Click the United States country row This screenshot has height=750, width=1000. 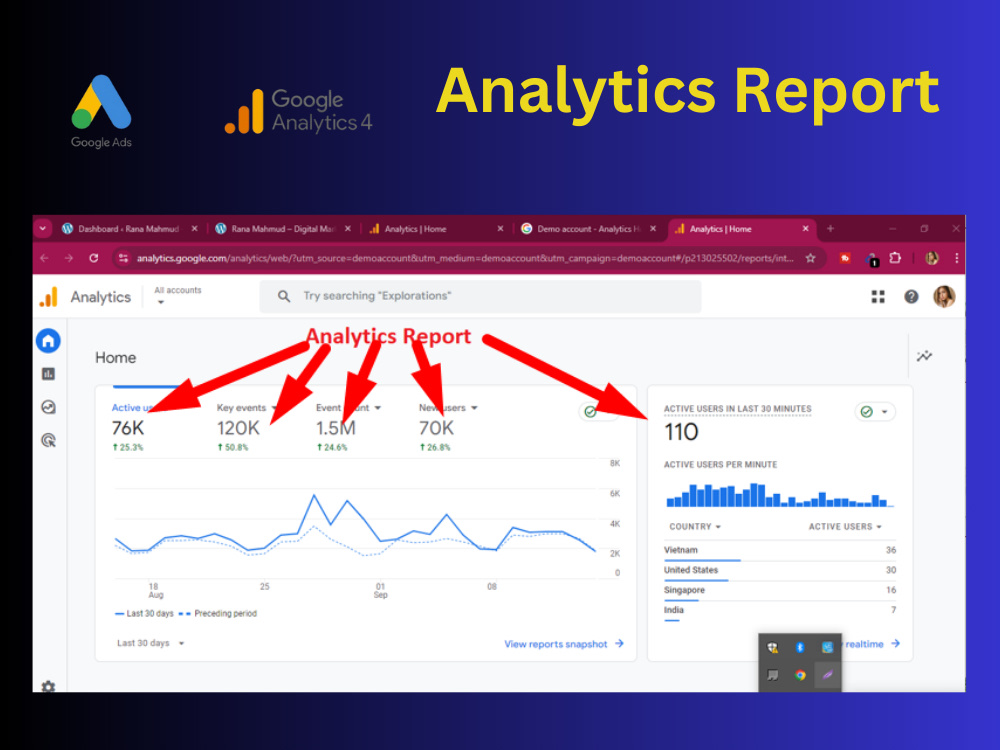[x=779, y=570]
